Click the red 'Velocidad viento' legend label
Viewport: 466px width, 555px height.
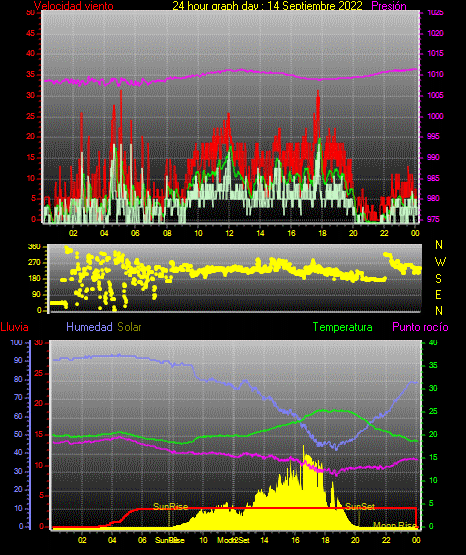[74, 6]
